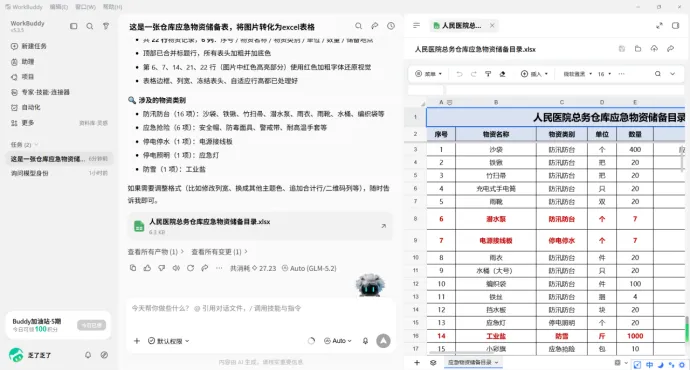690x370 pixels.
Task: Open 专家·技能·连接器 in sidebar
Action: 40,92
